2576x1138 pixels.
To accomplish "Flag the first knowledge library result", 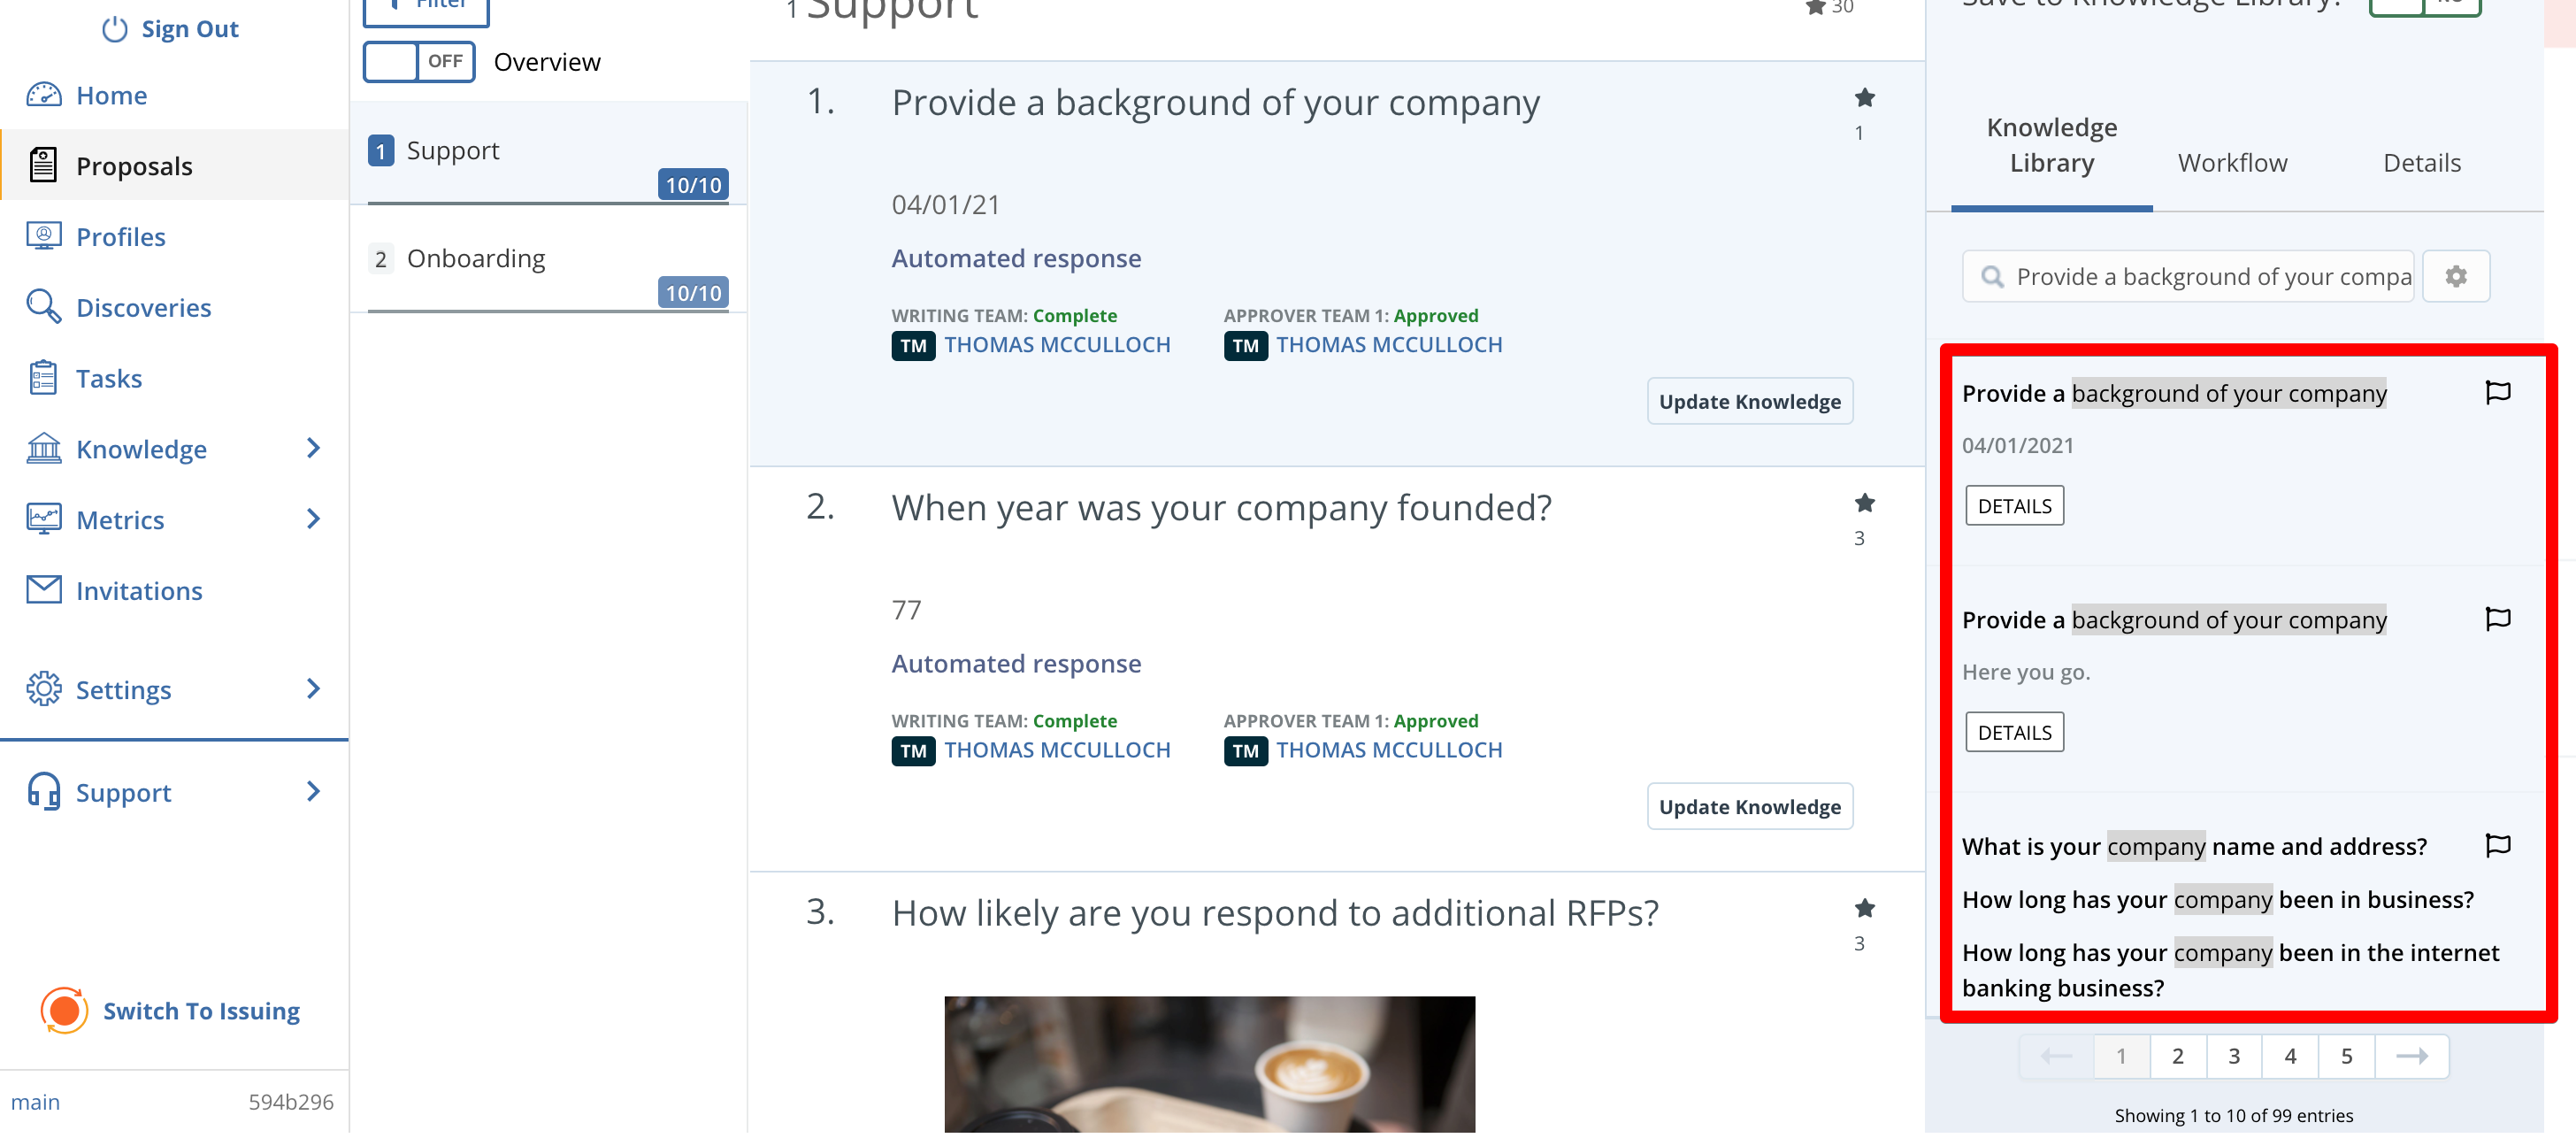I will pyautogui.click(x=2497, y=392).
